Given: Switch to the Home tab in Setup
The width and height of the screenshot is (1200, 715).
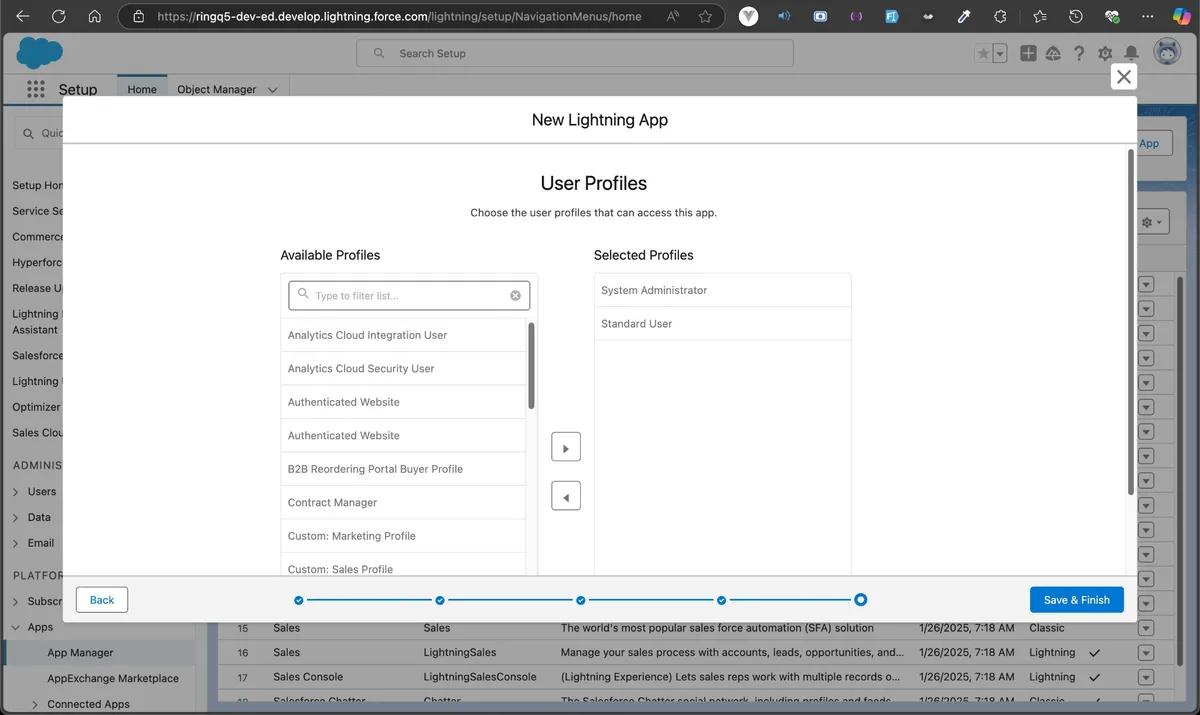Looking at the screenshot, I should [142, 89].
